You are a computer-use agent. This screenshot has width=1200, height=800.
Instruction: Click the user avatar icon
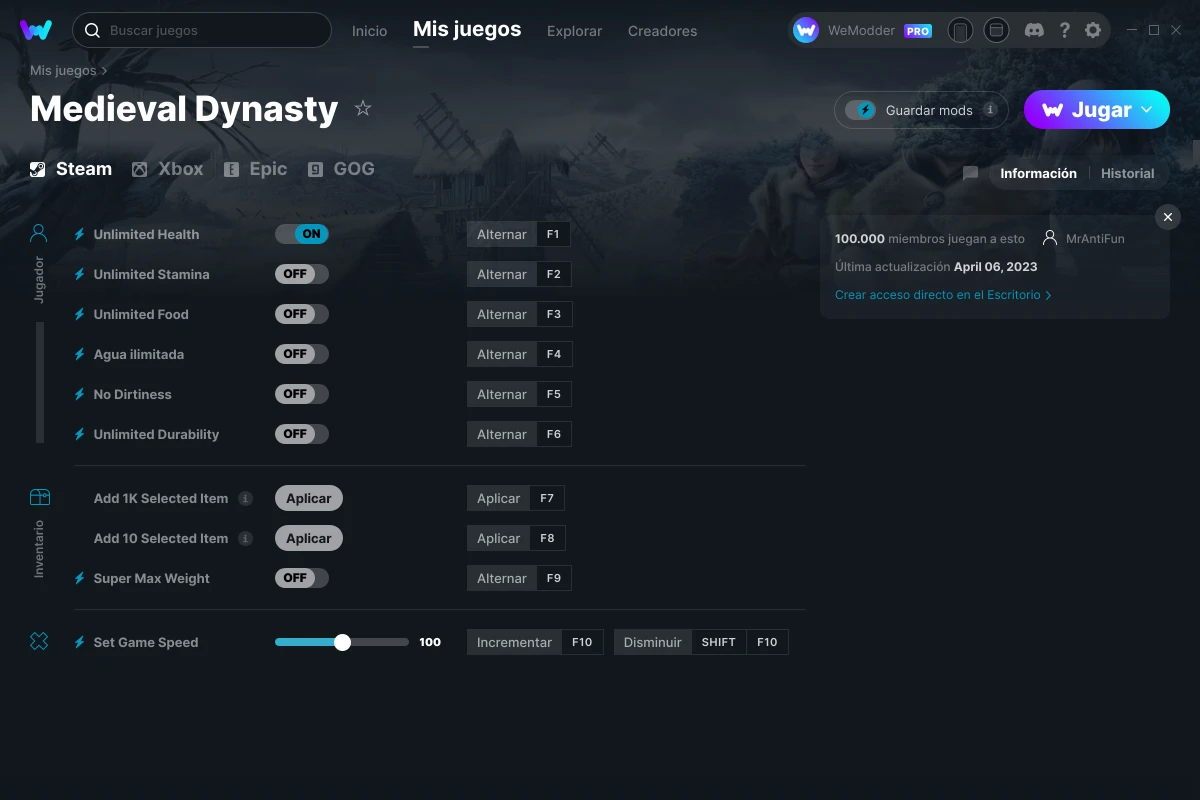806,30
